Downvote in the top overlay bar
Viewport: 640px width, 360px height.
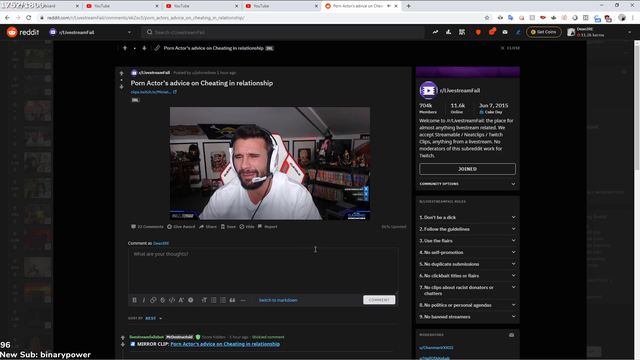click(x=144, y=48)
